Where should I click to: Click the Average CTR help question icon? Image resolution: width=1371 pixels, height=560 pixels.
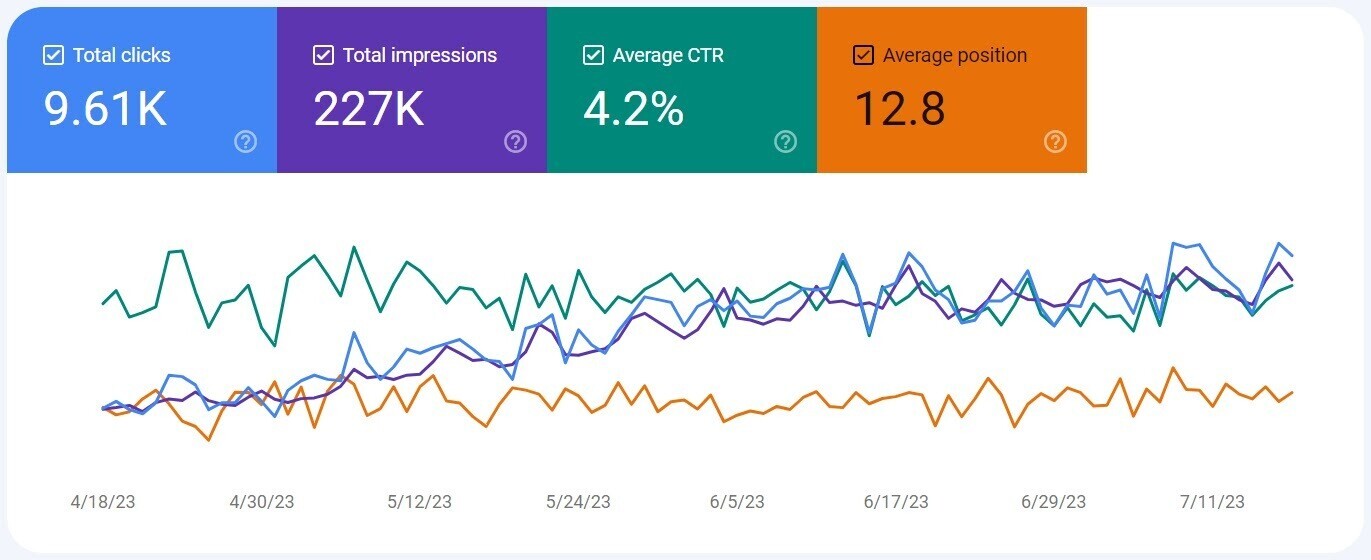tap(785, 142)
